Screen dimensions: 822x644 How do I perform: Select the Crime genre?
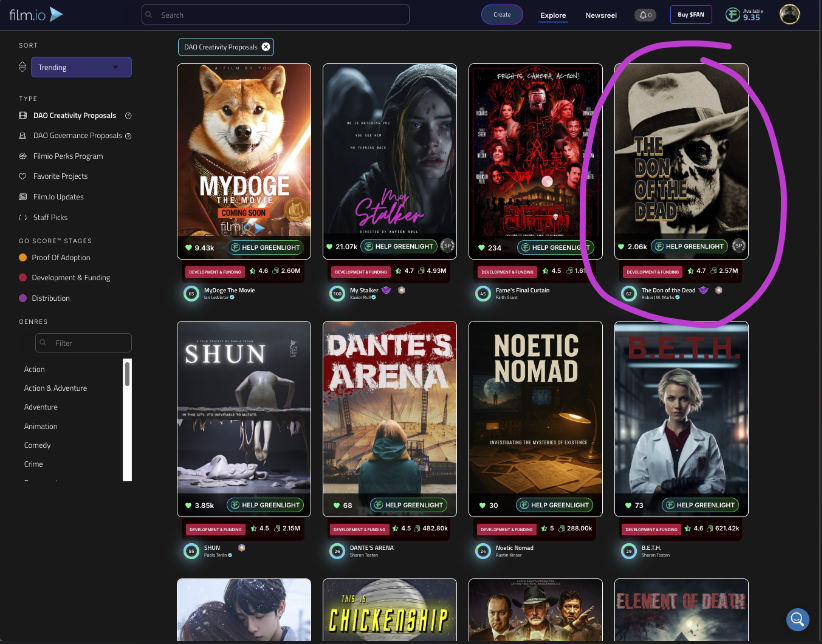click(x=33, y=464)
